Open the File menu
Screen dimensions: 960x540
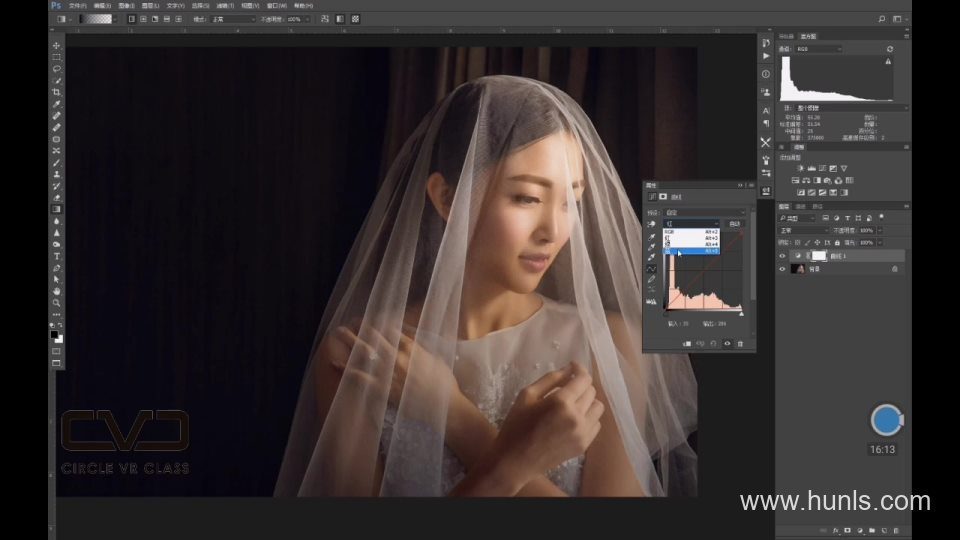[x=77, y=5]
